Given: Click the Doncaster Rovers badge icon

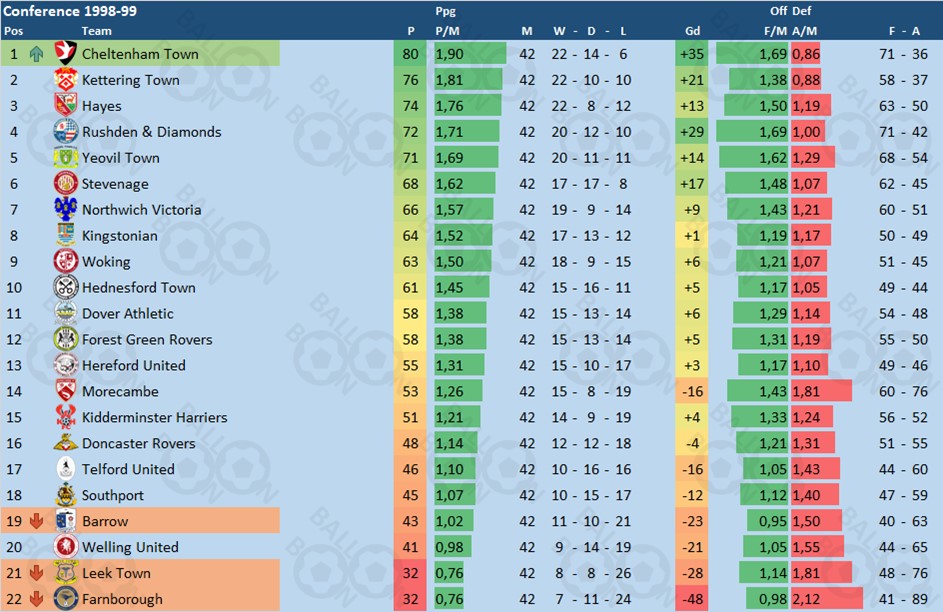Looking at the screenshot, I should (66, 444).
